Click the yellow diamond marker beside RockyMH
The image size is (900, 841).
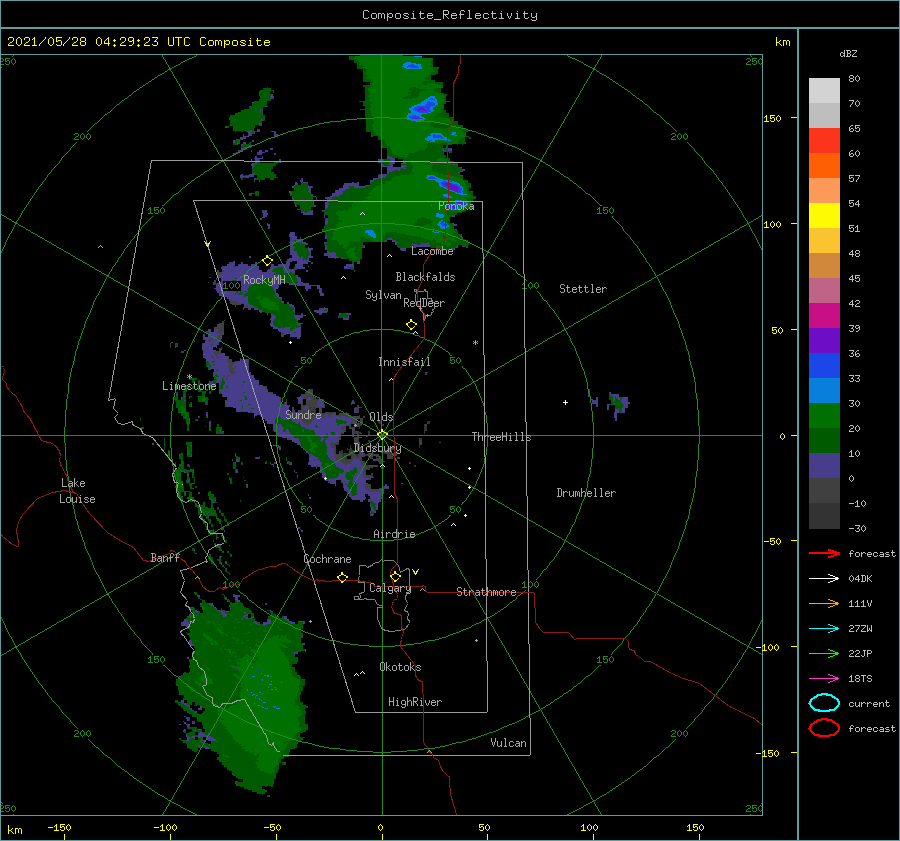[x=267, y=261]
